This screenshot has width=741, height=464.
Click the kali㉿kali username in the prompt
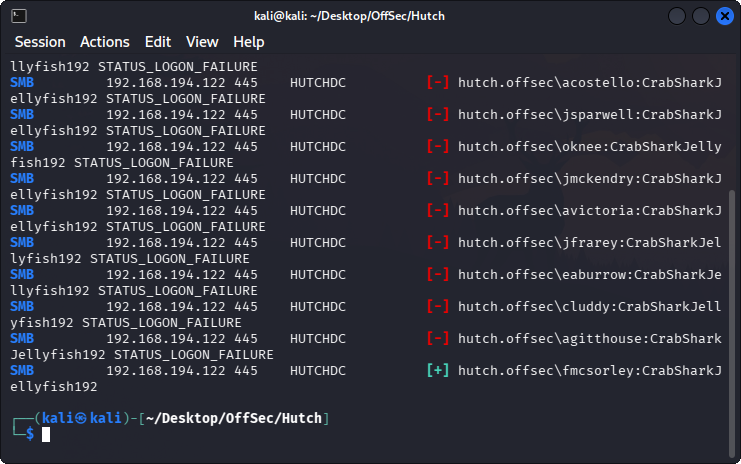click(x=82, y=418)
